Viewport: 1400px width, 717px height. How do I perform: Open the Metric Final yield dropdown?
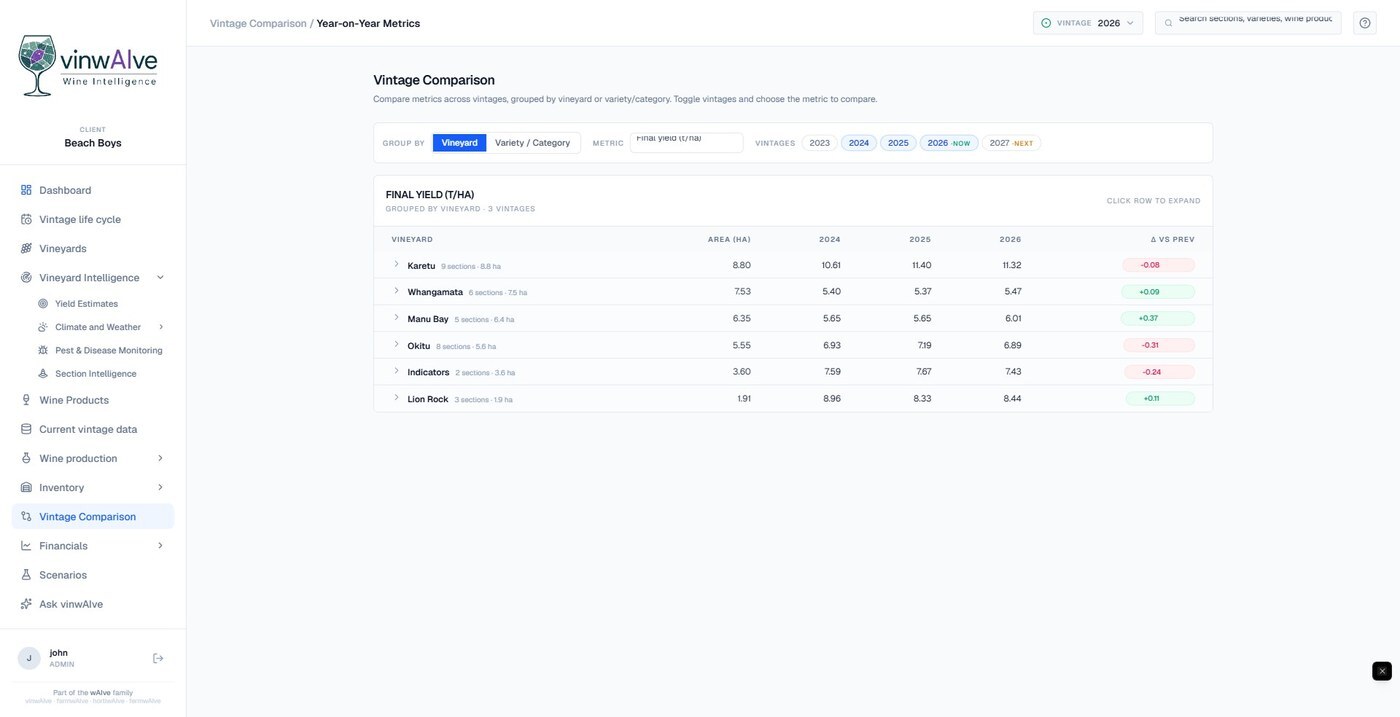coord(686,143)
